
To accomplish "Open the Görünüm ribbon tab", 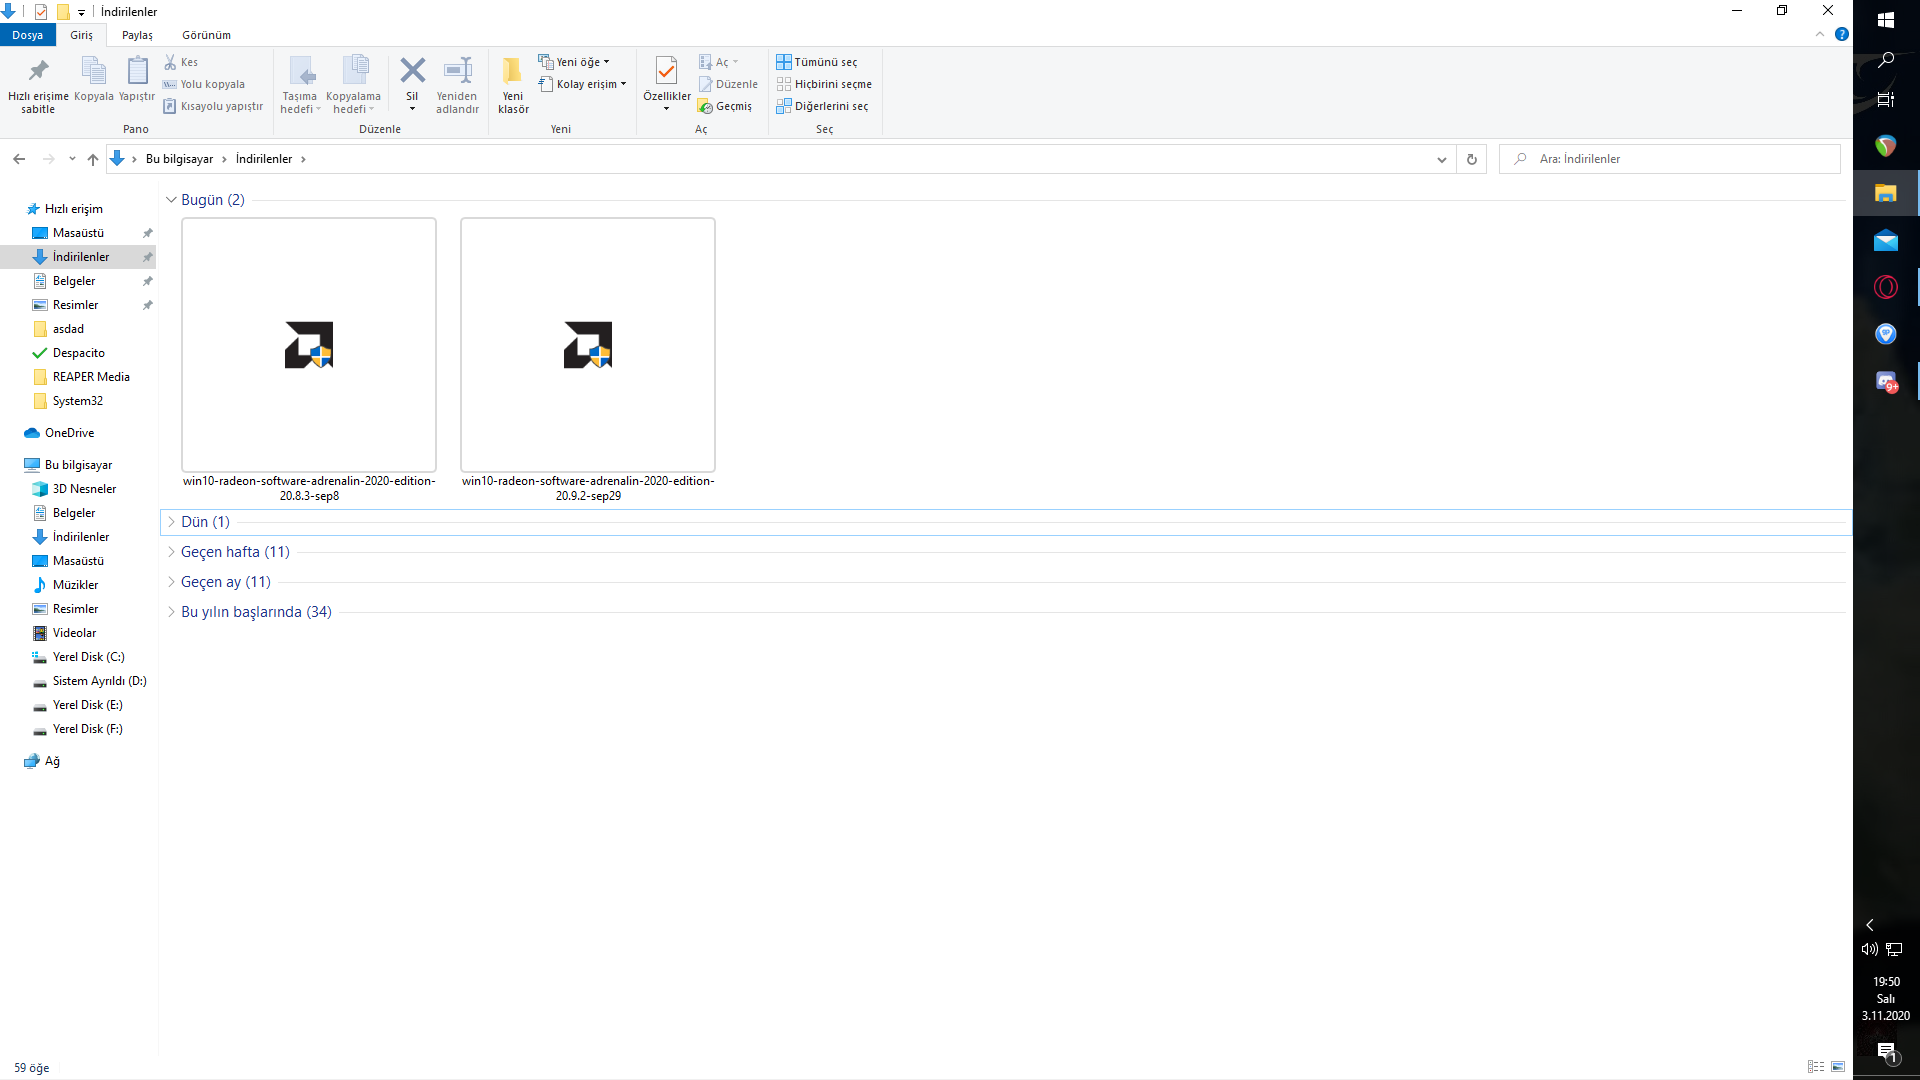I will (206, 35).
